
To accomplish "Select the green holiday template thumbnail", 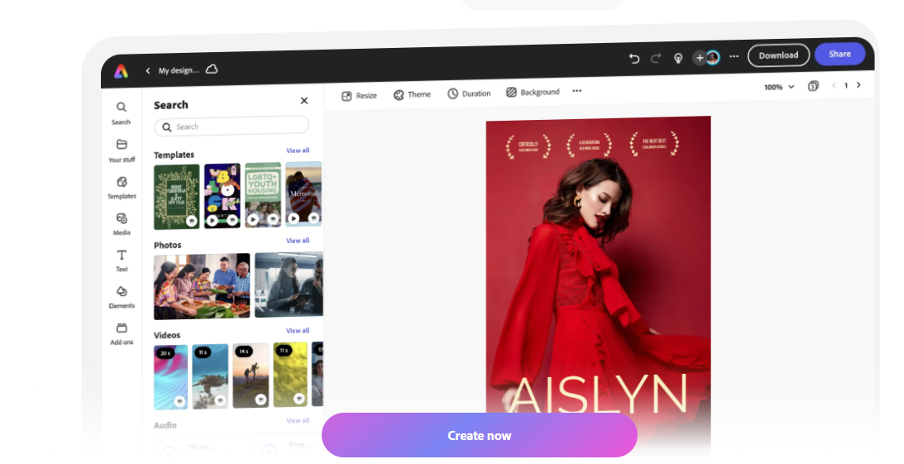I will pyautogui.click(x=176, y=197).
